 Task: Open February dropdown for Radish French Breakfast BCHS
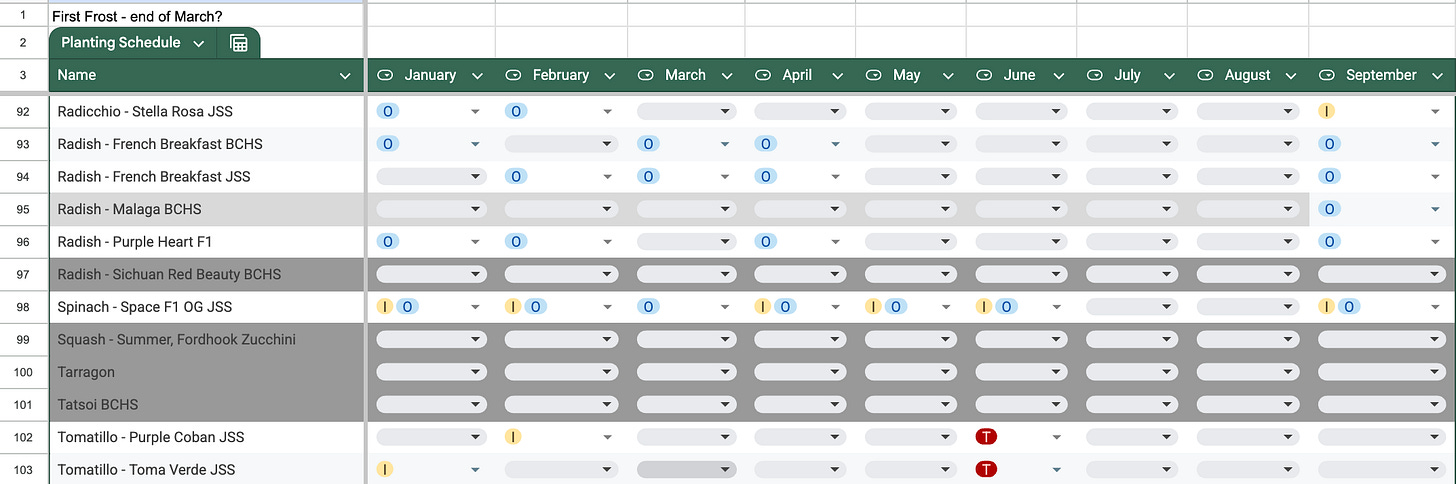pyautogui.click(x=560, y=144)
